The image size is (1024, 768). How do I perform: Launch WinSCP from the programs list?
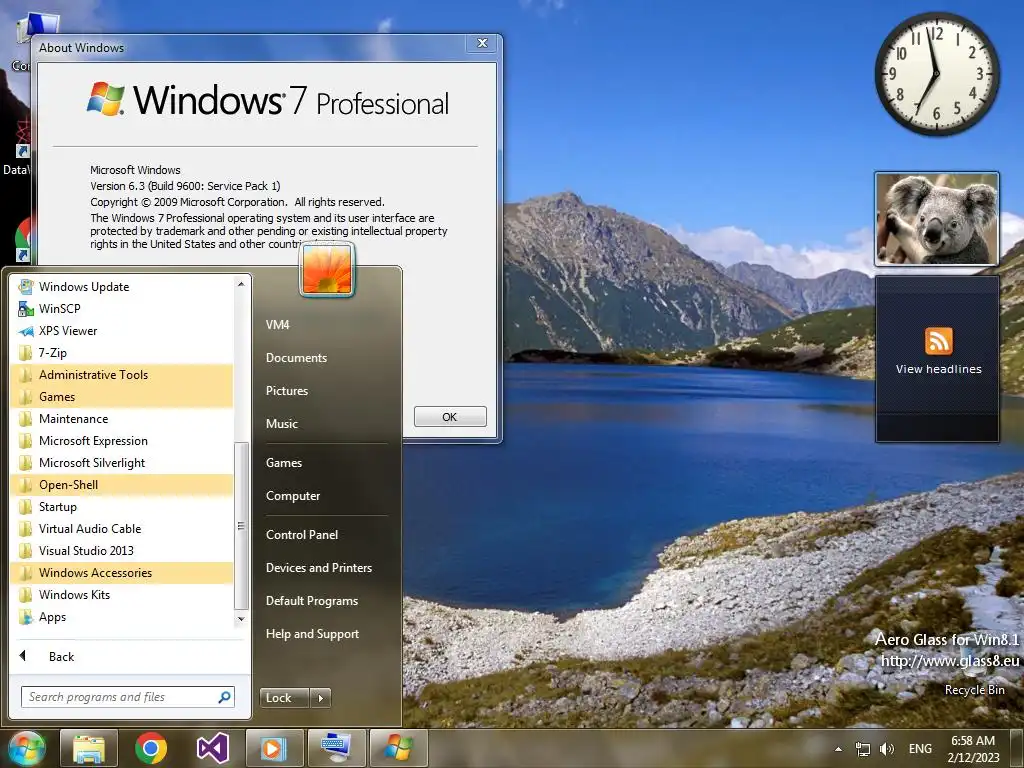[x=121, y=308]
